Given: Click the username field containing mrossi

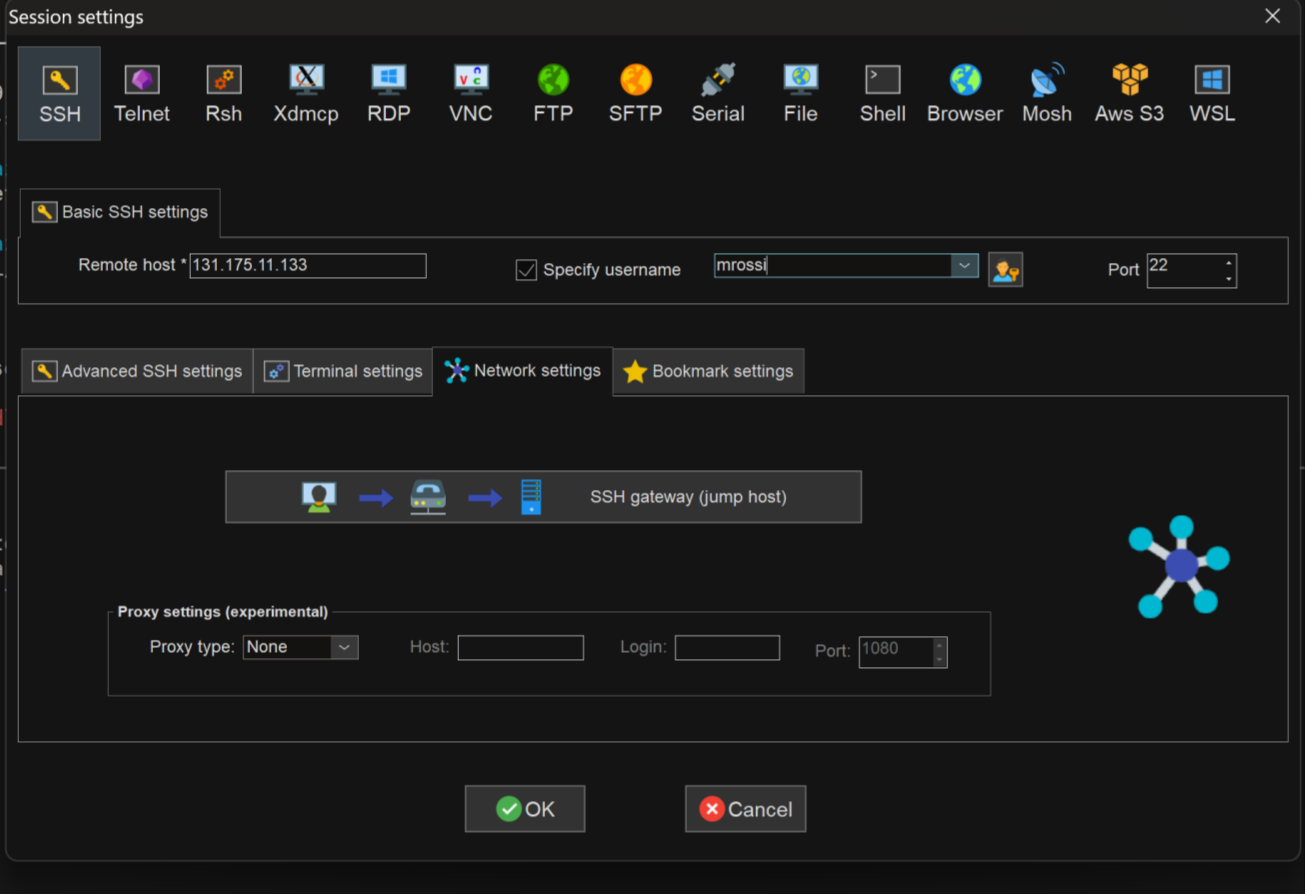Looking at the screenshot, I should coord(833,265).
